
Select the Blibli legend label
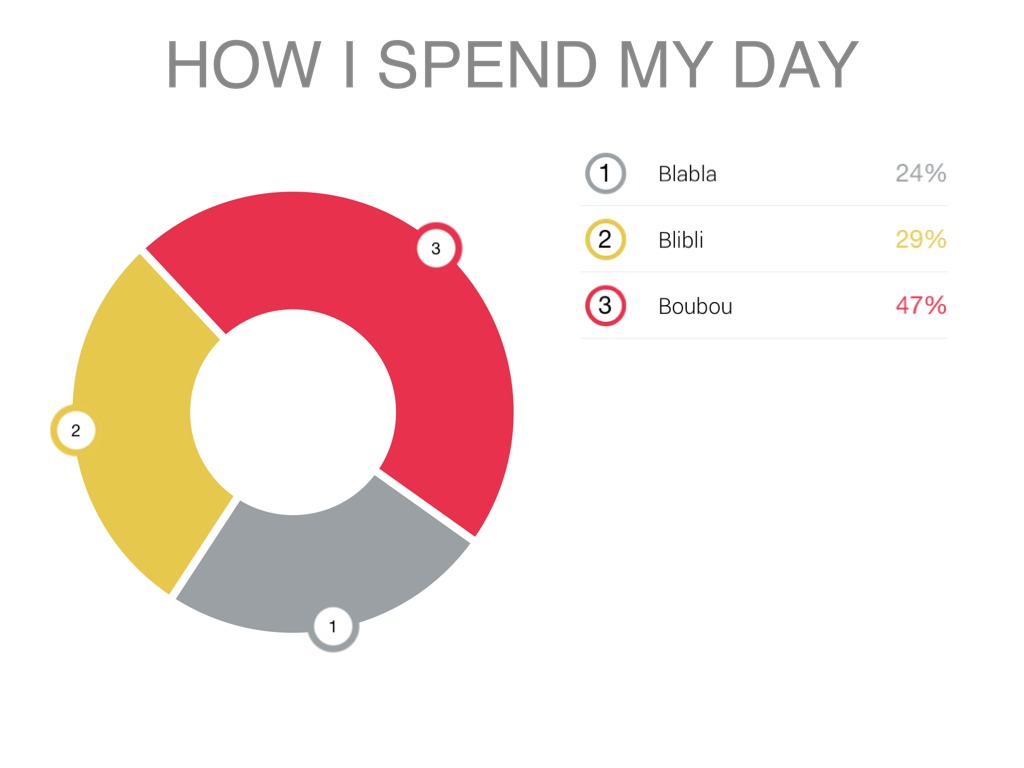click(680, 240)
